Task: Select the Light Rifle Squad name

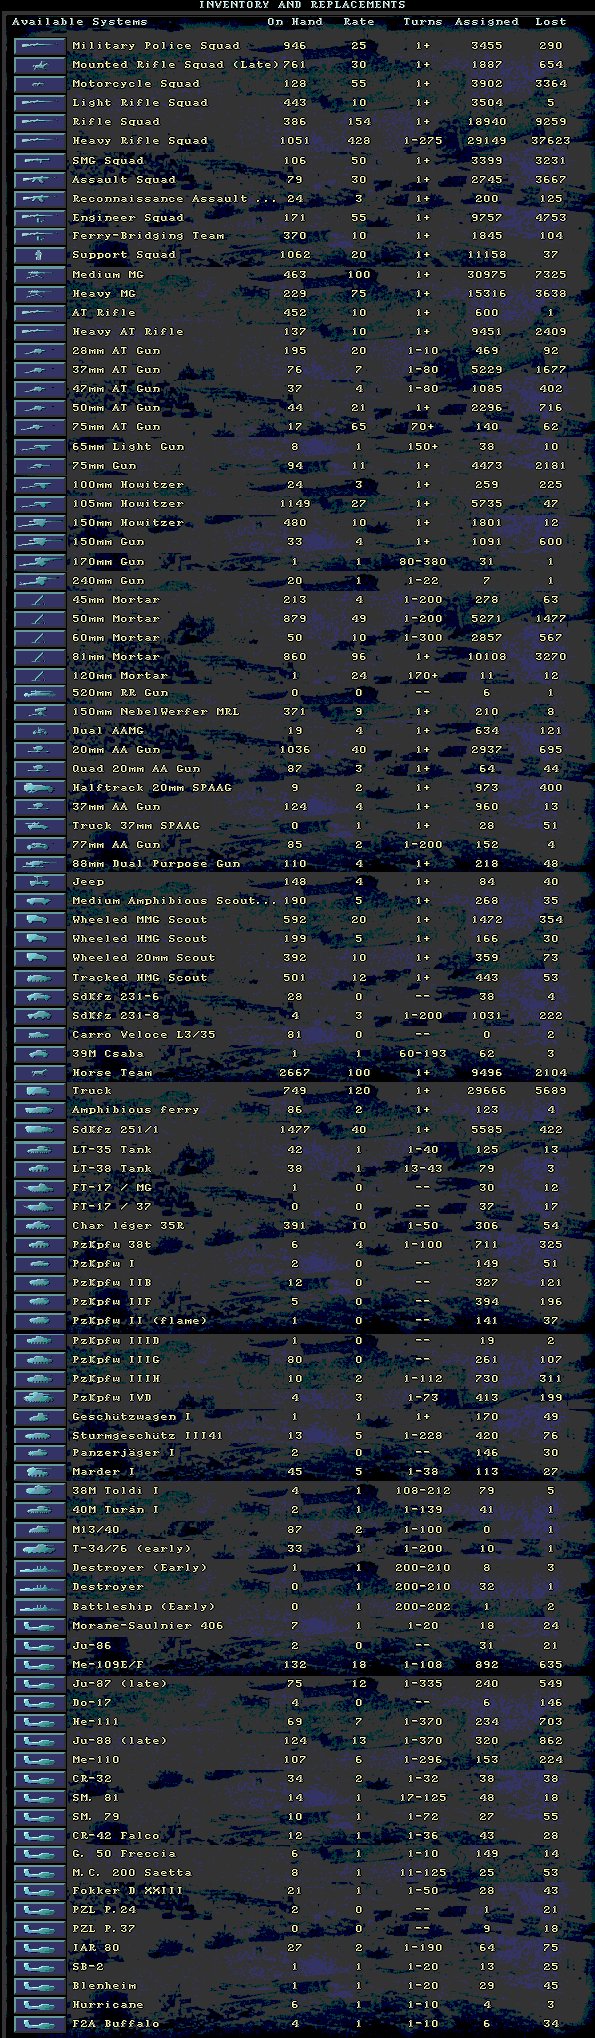Action: pyautogui.click(x=140, y=103)
